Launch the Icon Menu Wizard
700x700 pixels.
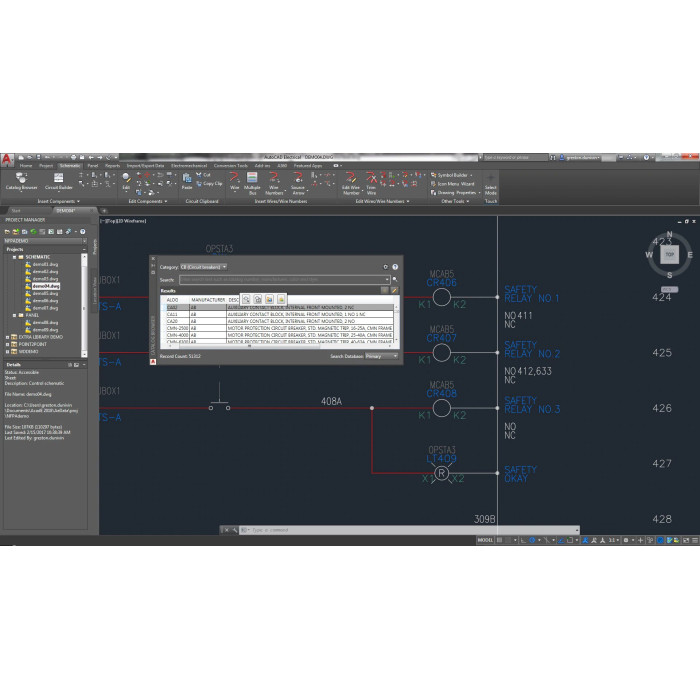click(452, 184)
